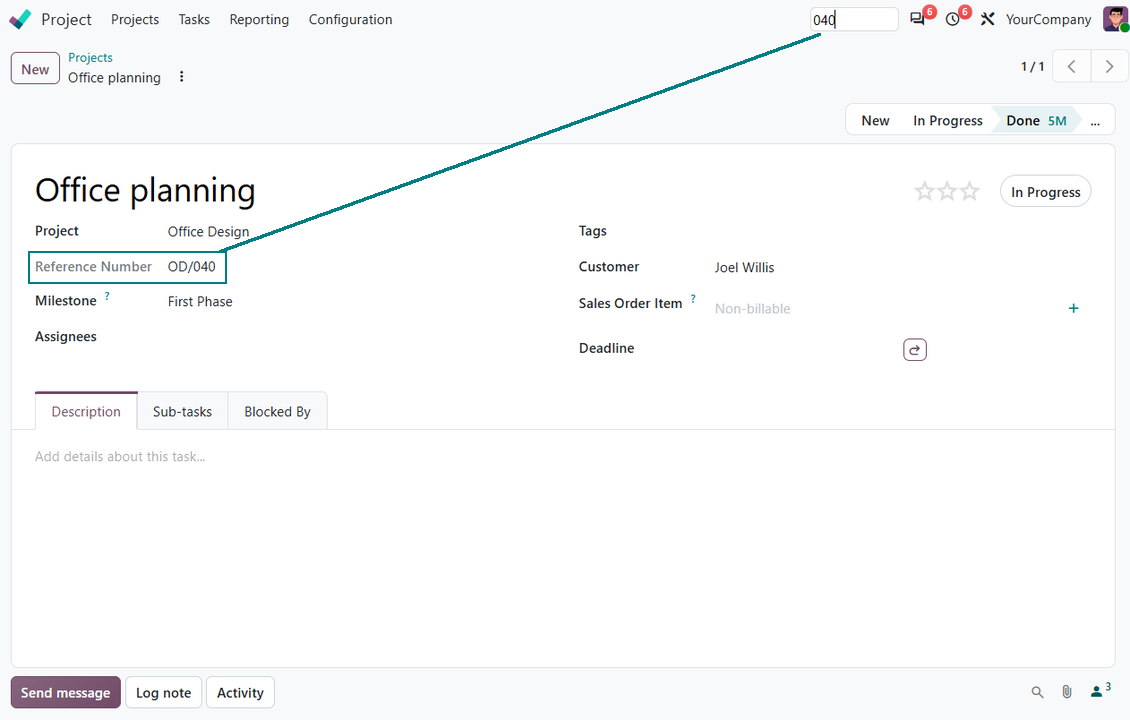This screenshot has height=720, width=1130.
Task: Go to the previous record arrow
Action: 1072,67
